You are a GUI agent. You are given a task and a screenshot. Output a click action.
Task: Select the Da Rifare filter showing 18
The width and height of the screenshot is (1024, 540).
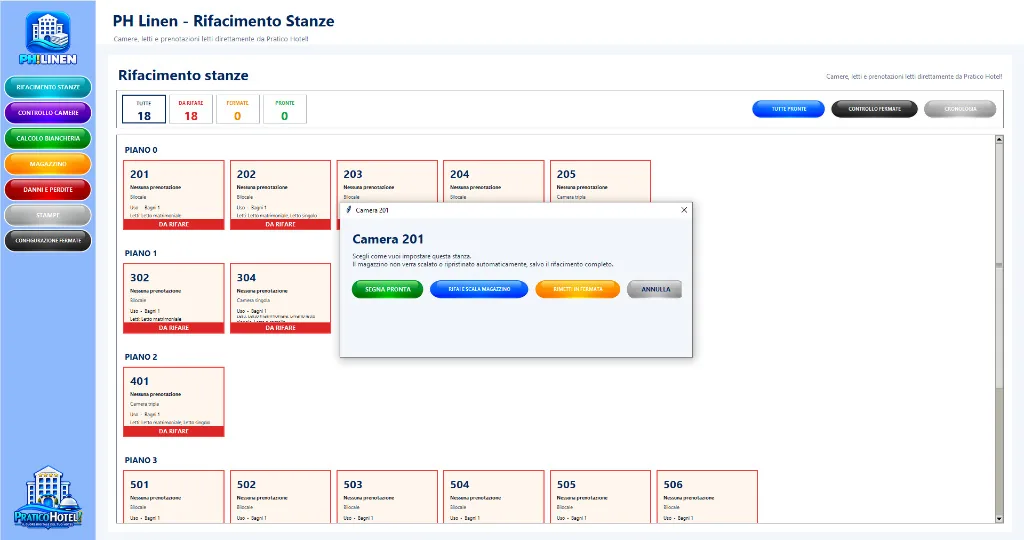tap(191, 109)
